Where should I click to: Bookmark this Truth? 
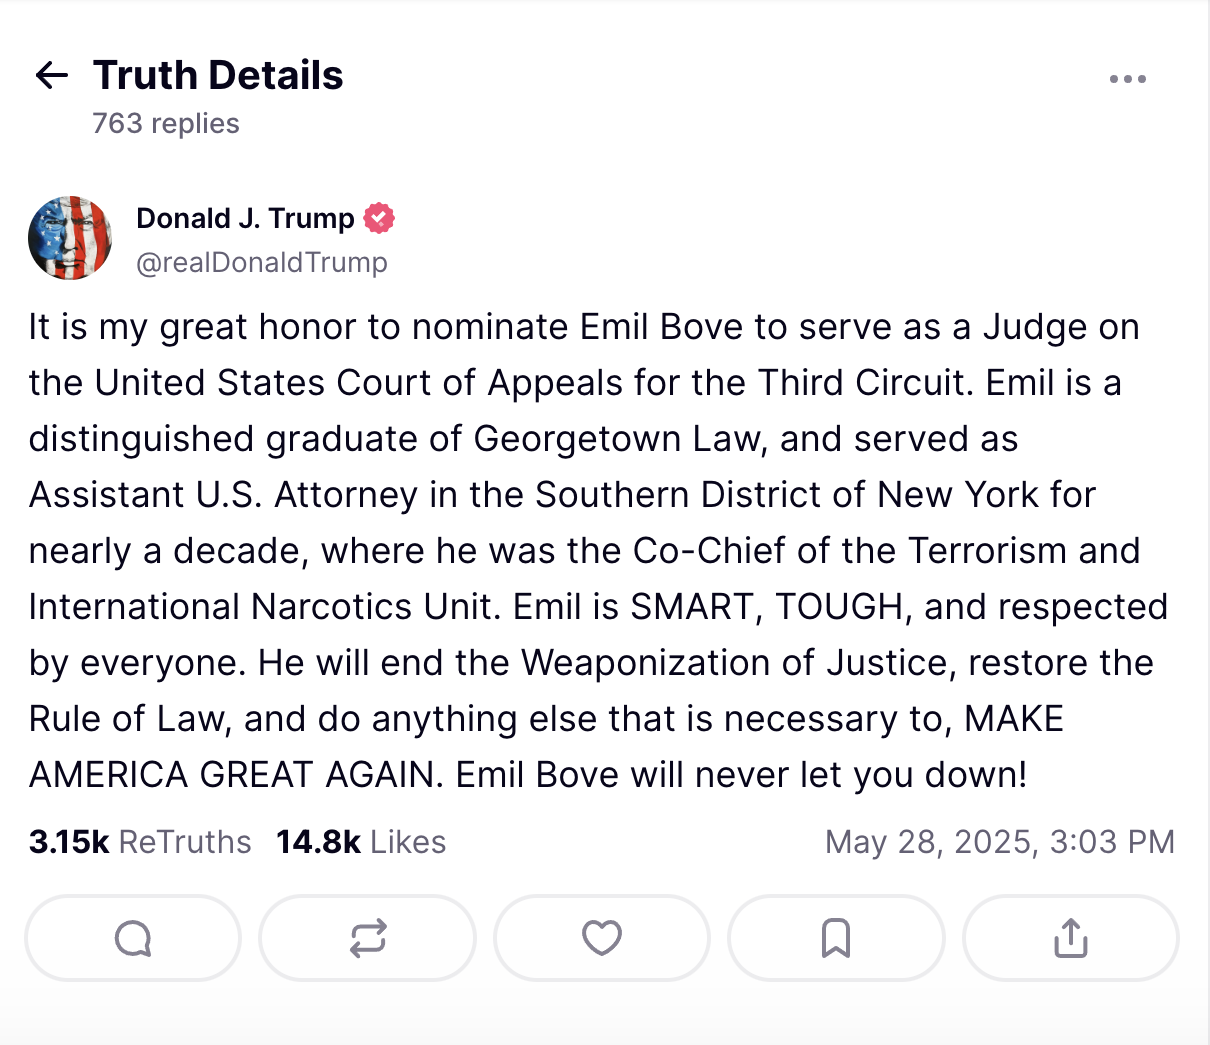click(x=836, y=938)
